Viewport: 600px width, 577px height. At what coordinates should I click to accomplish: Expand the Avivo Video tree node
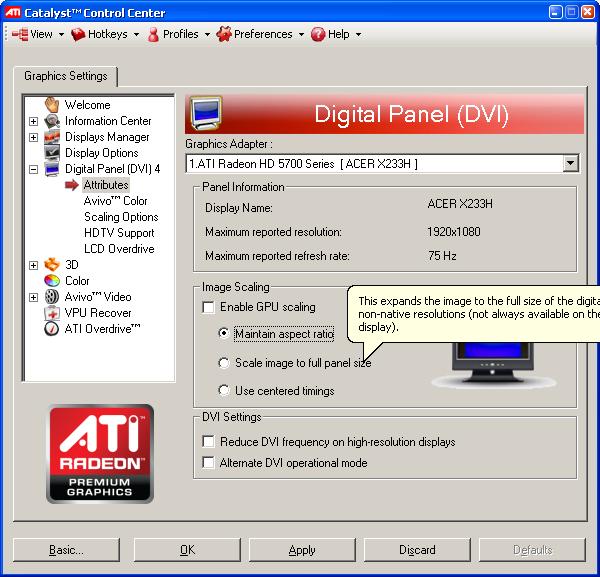[34, 297]
